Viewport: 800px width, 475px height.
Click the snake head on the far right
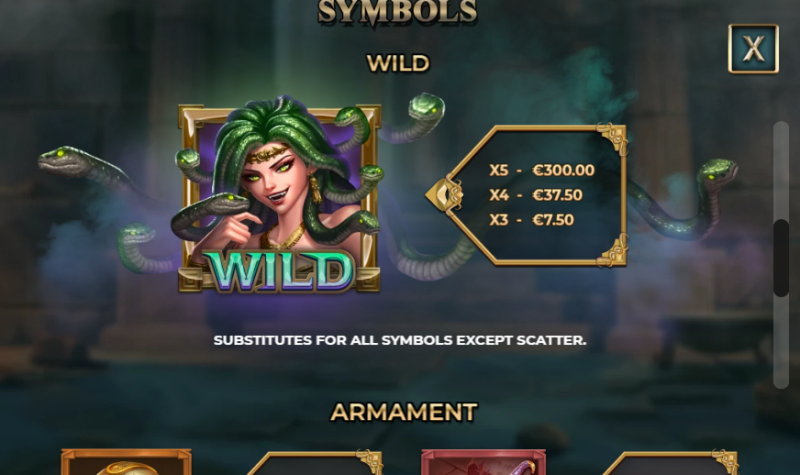717,170
